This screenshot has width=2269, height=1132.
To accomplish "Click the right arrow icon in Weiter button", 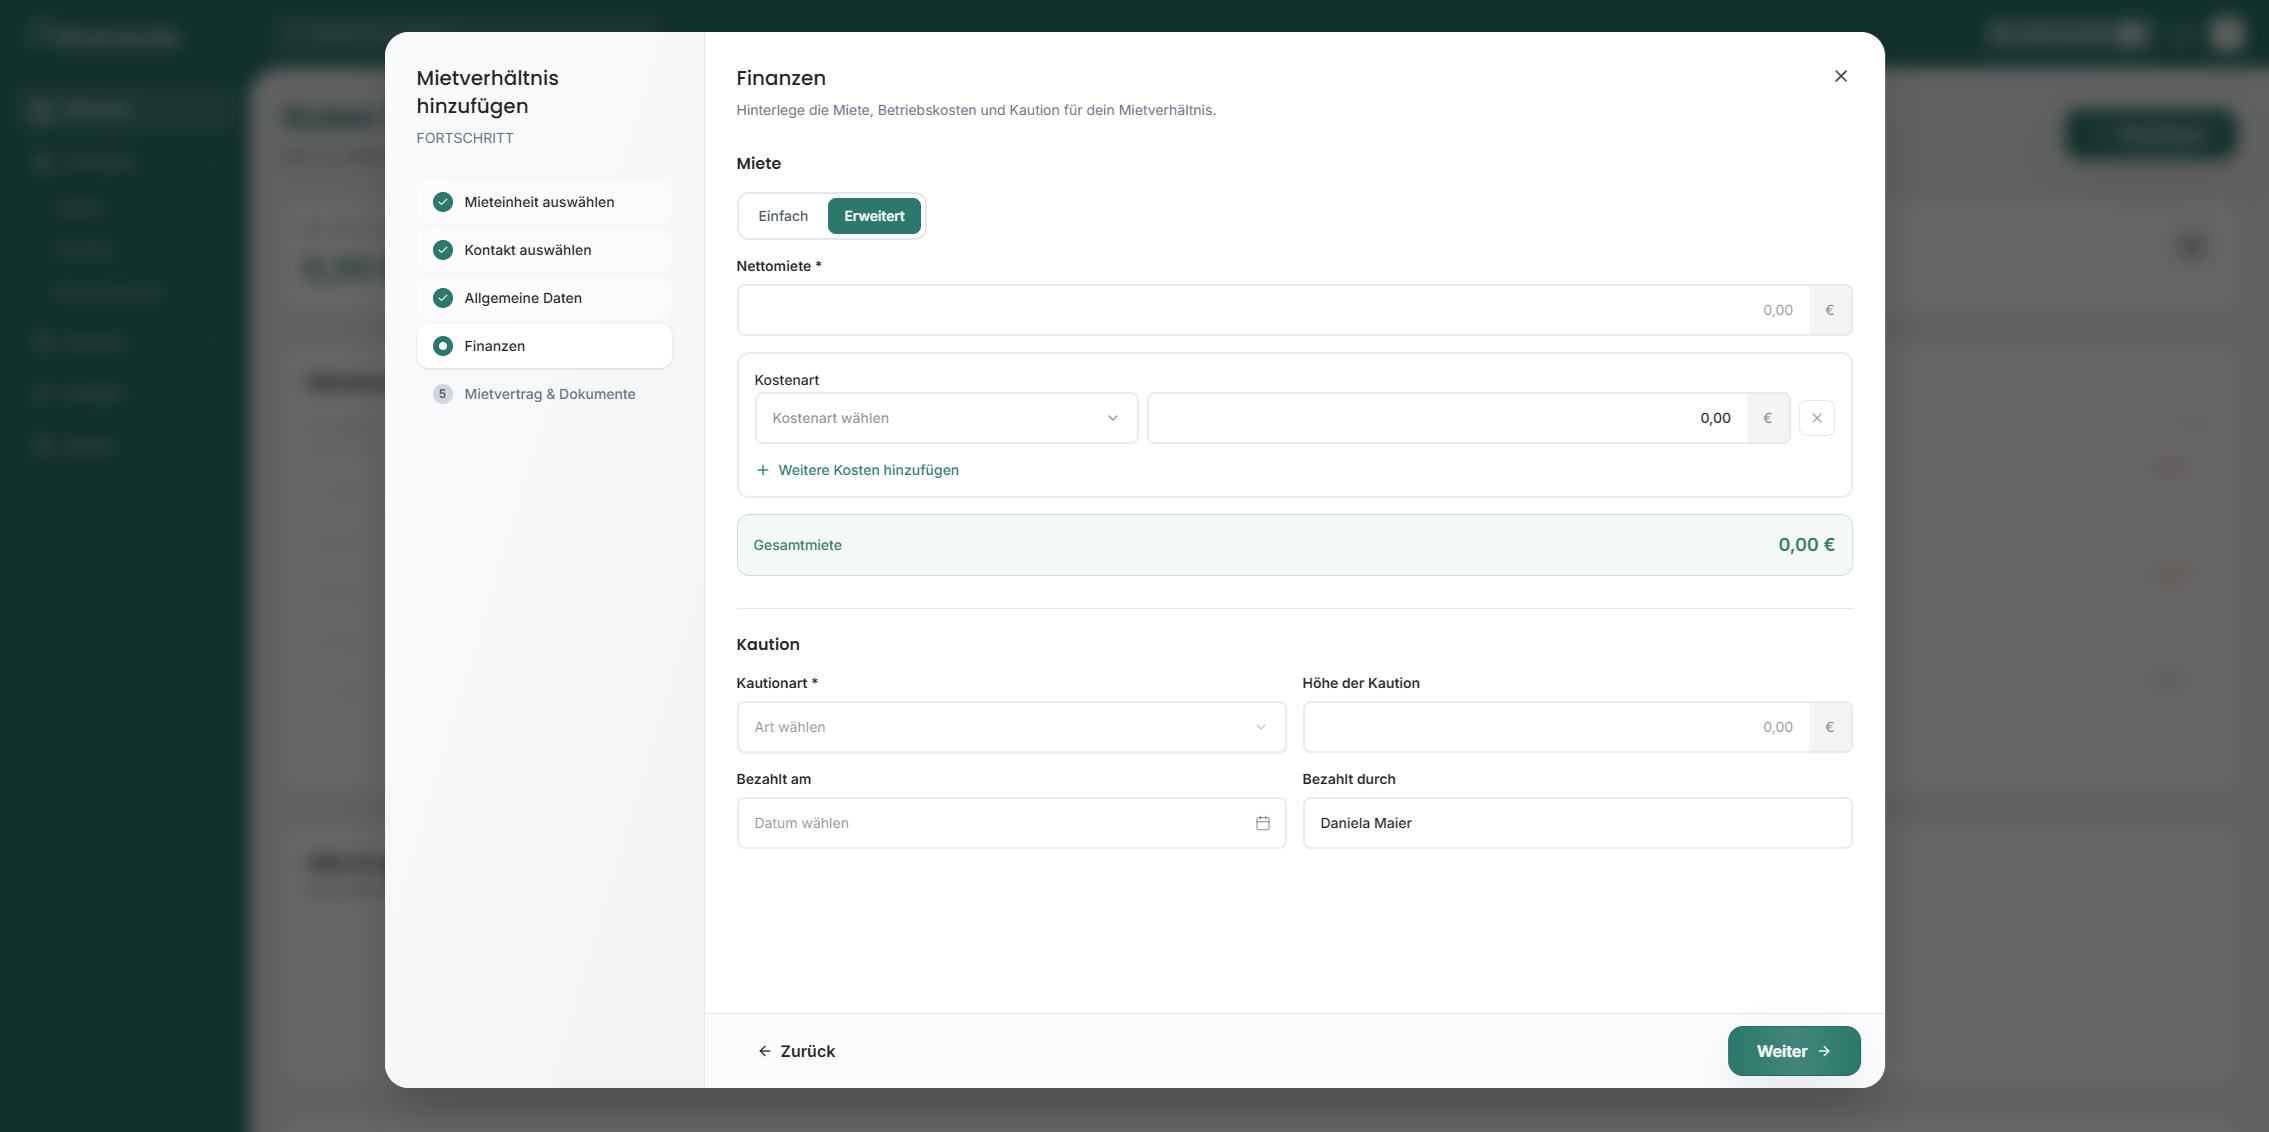I will click(x=1824, y=1051).
